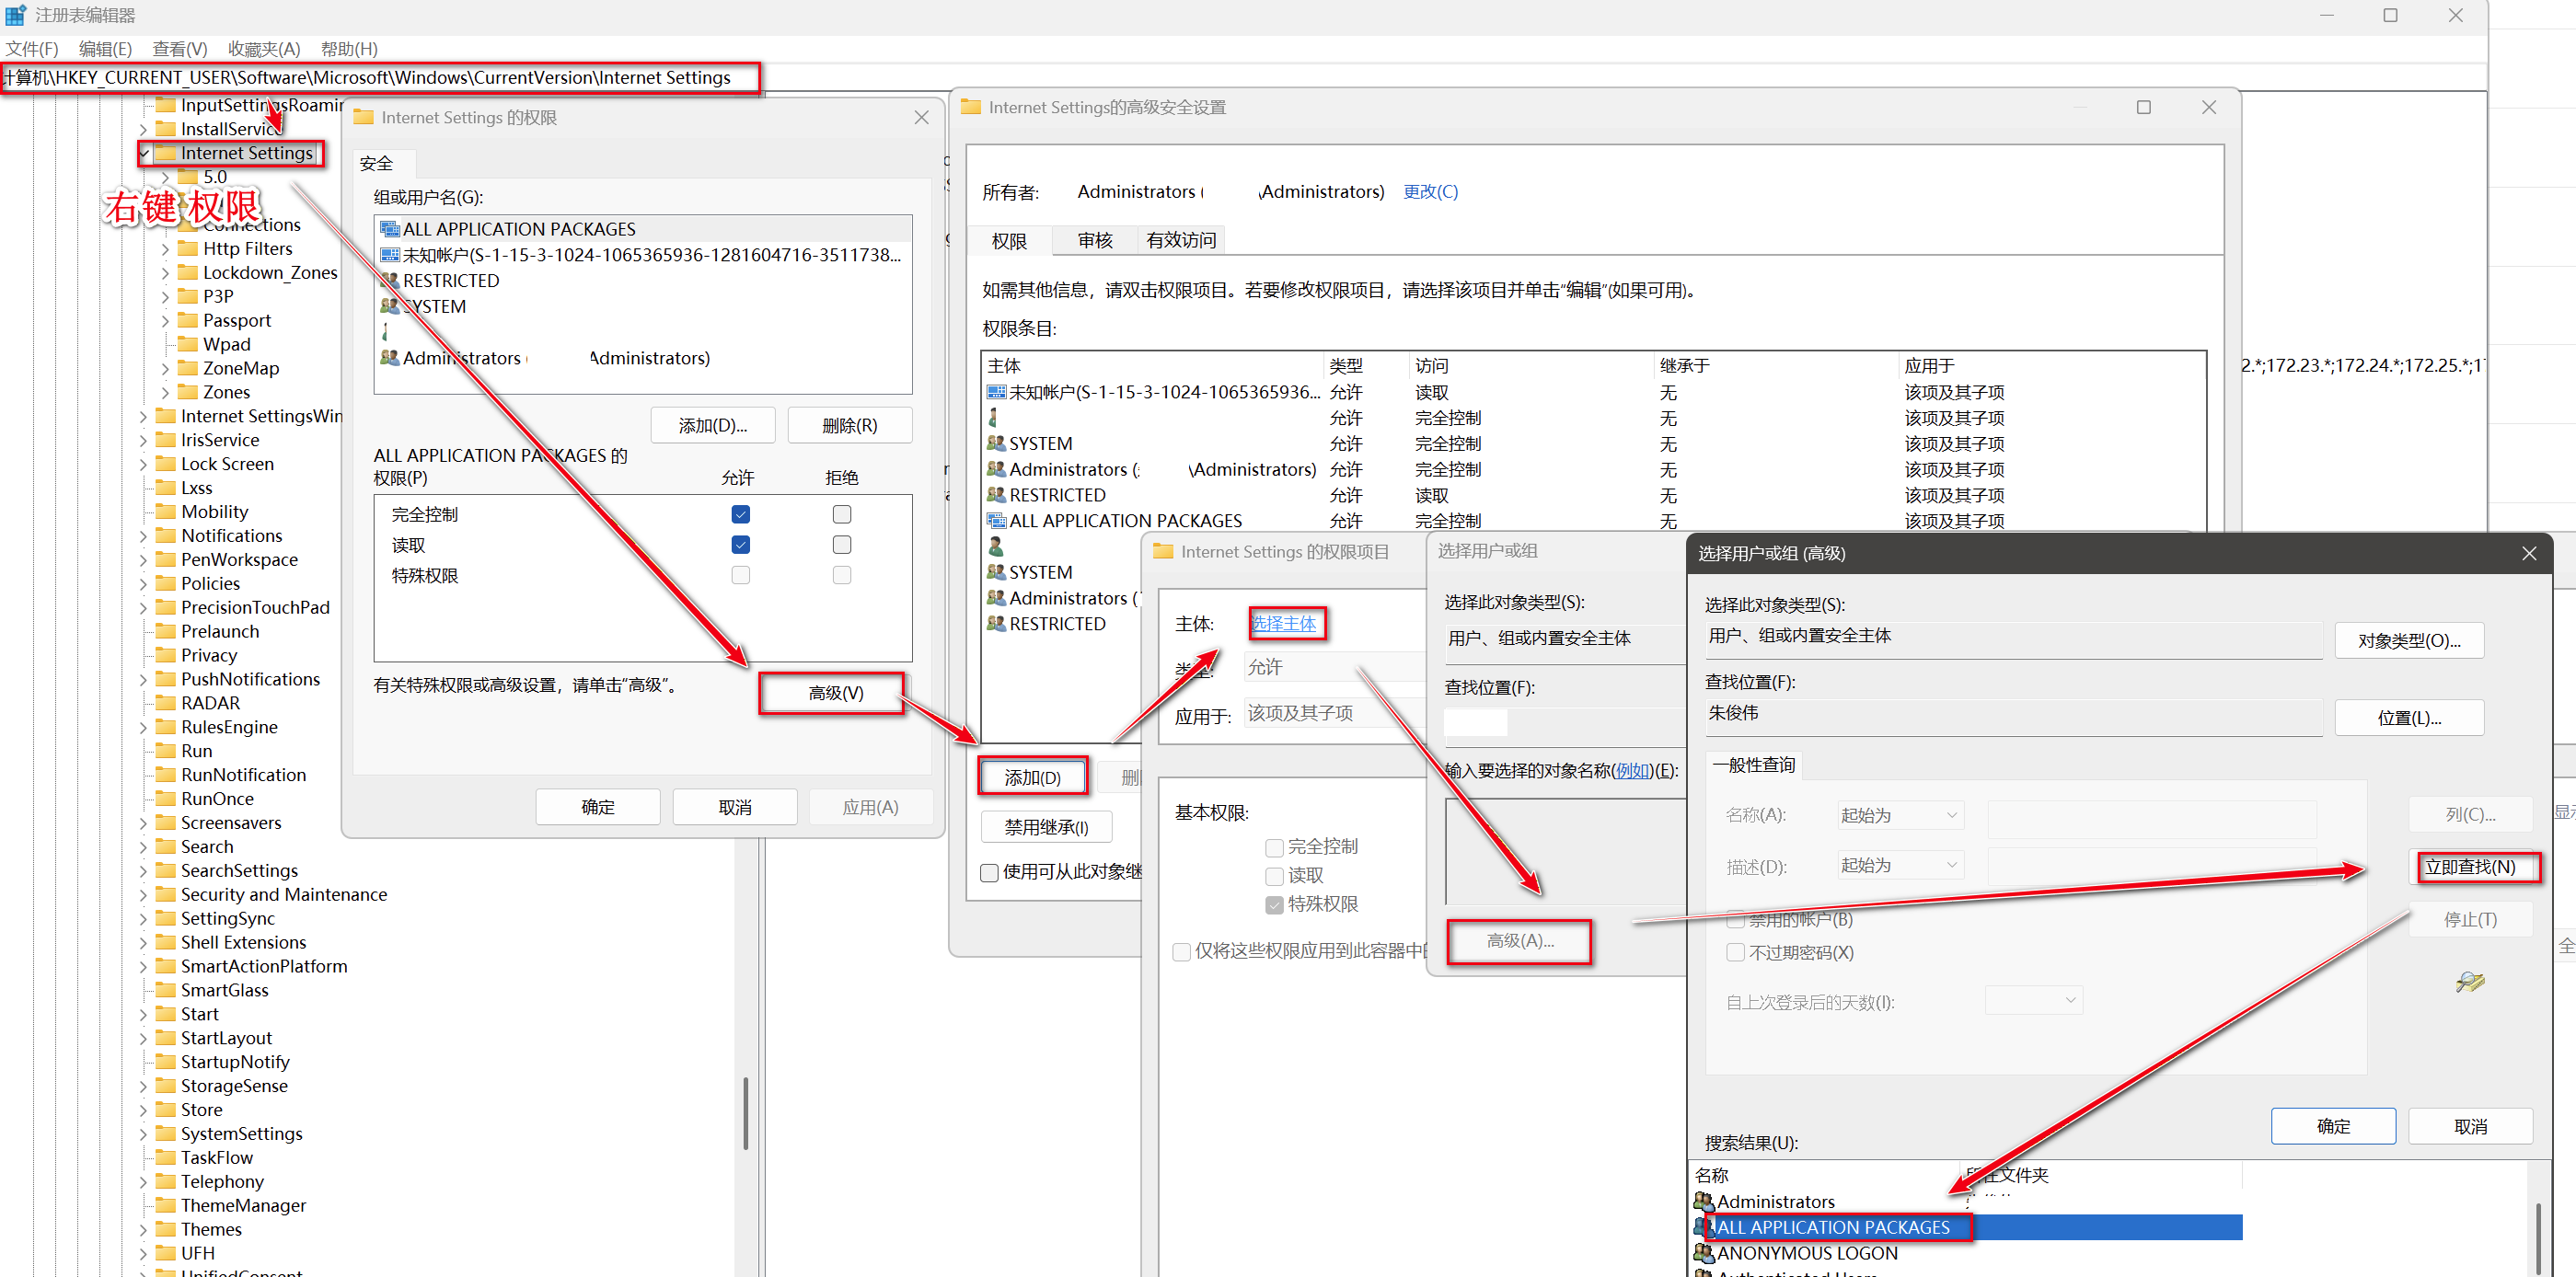The width and height of the screenshot is (2576, 1277).
Task: Switch to the Effective Access (有效访问) tab
Action: pyautogui.click(x=1180, y=240)
